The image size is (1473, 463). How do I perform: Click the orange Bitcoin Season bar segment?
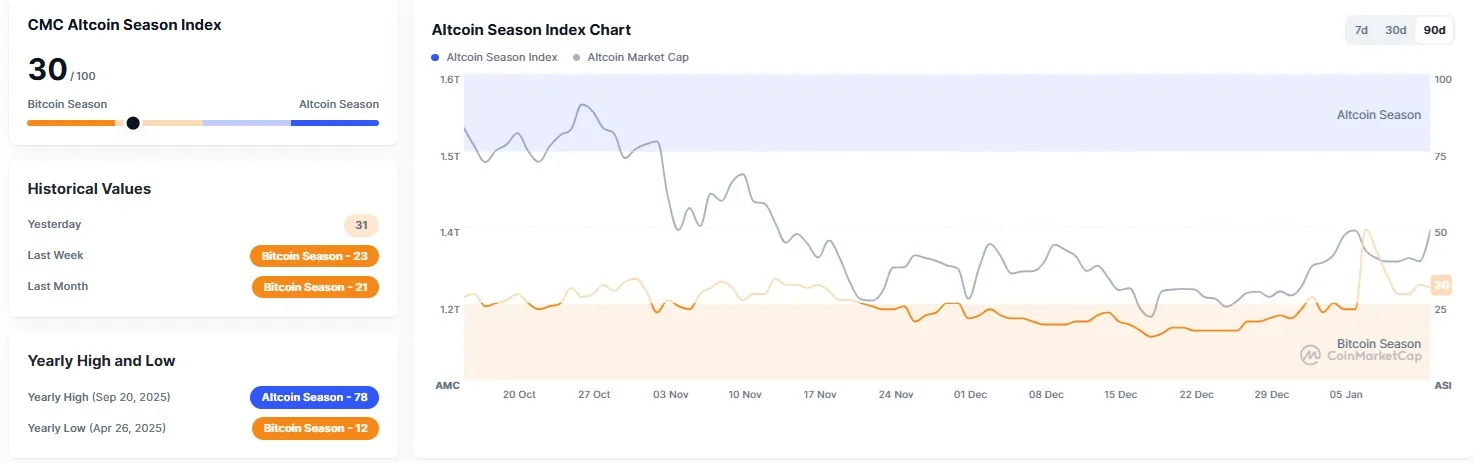(x=70, y=123)
